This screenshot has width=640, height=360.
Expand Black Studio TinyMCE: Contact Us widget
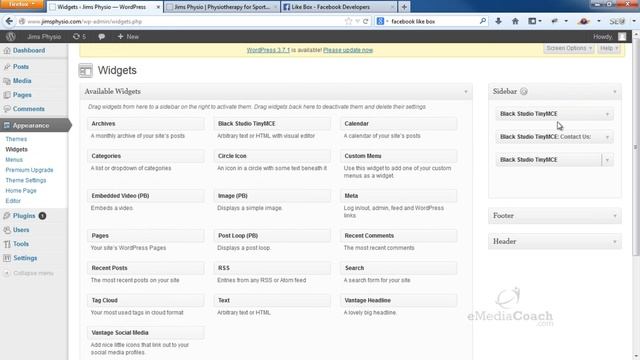(607, 137)
